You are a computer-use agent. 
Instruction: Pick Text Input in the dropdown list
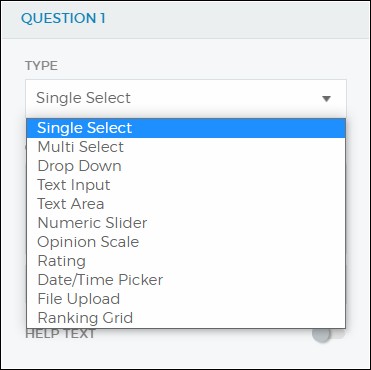click(186, 185)
